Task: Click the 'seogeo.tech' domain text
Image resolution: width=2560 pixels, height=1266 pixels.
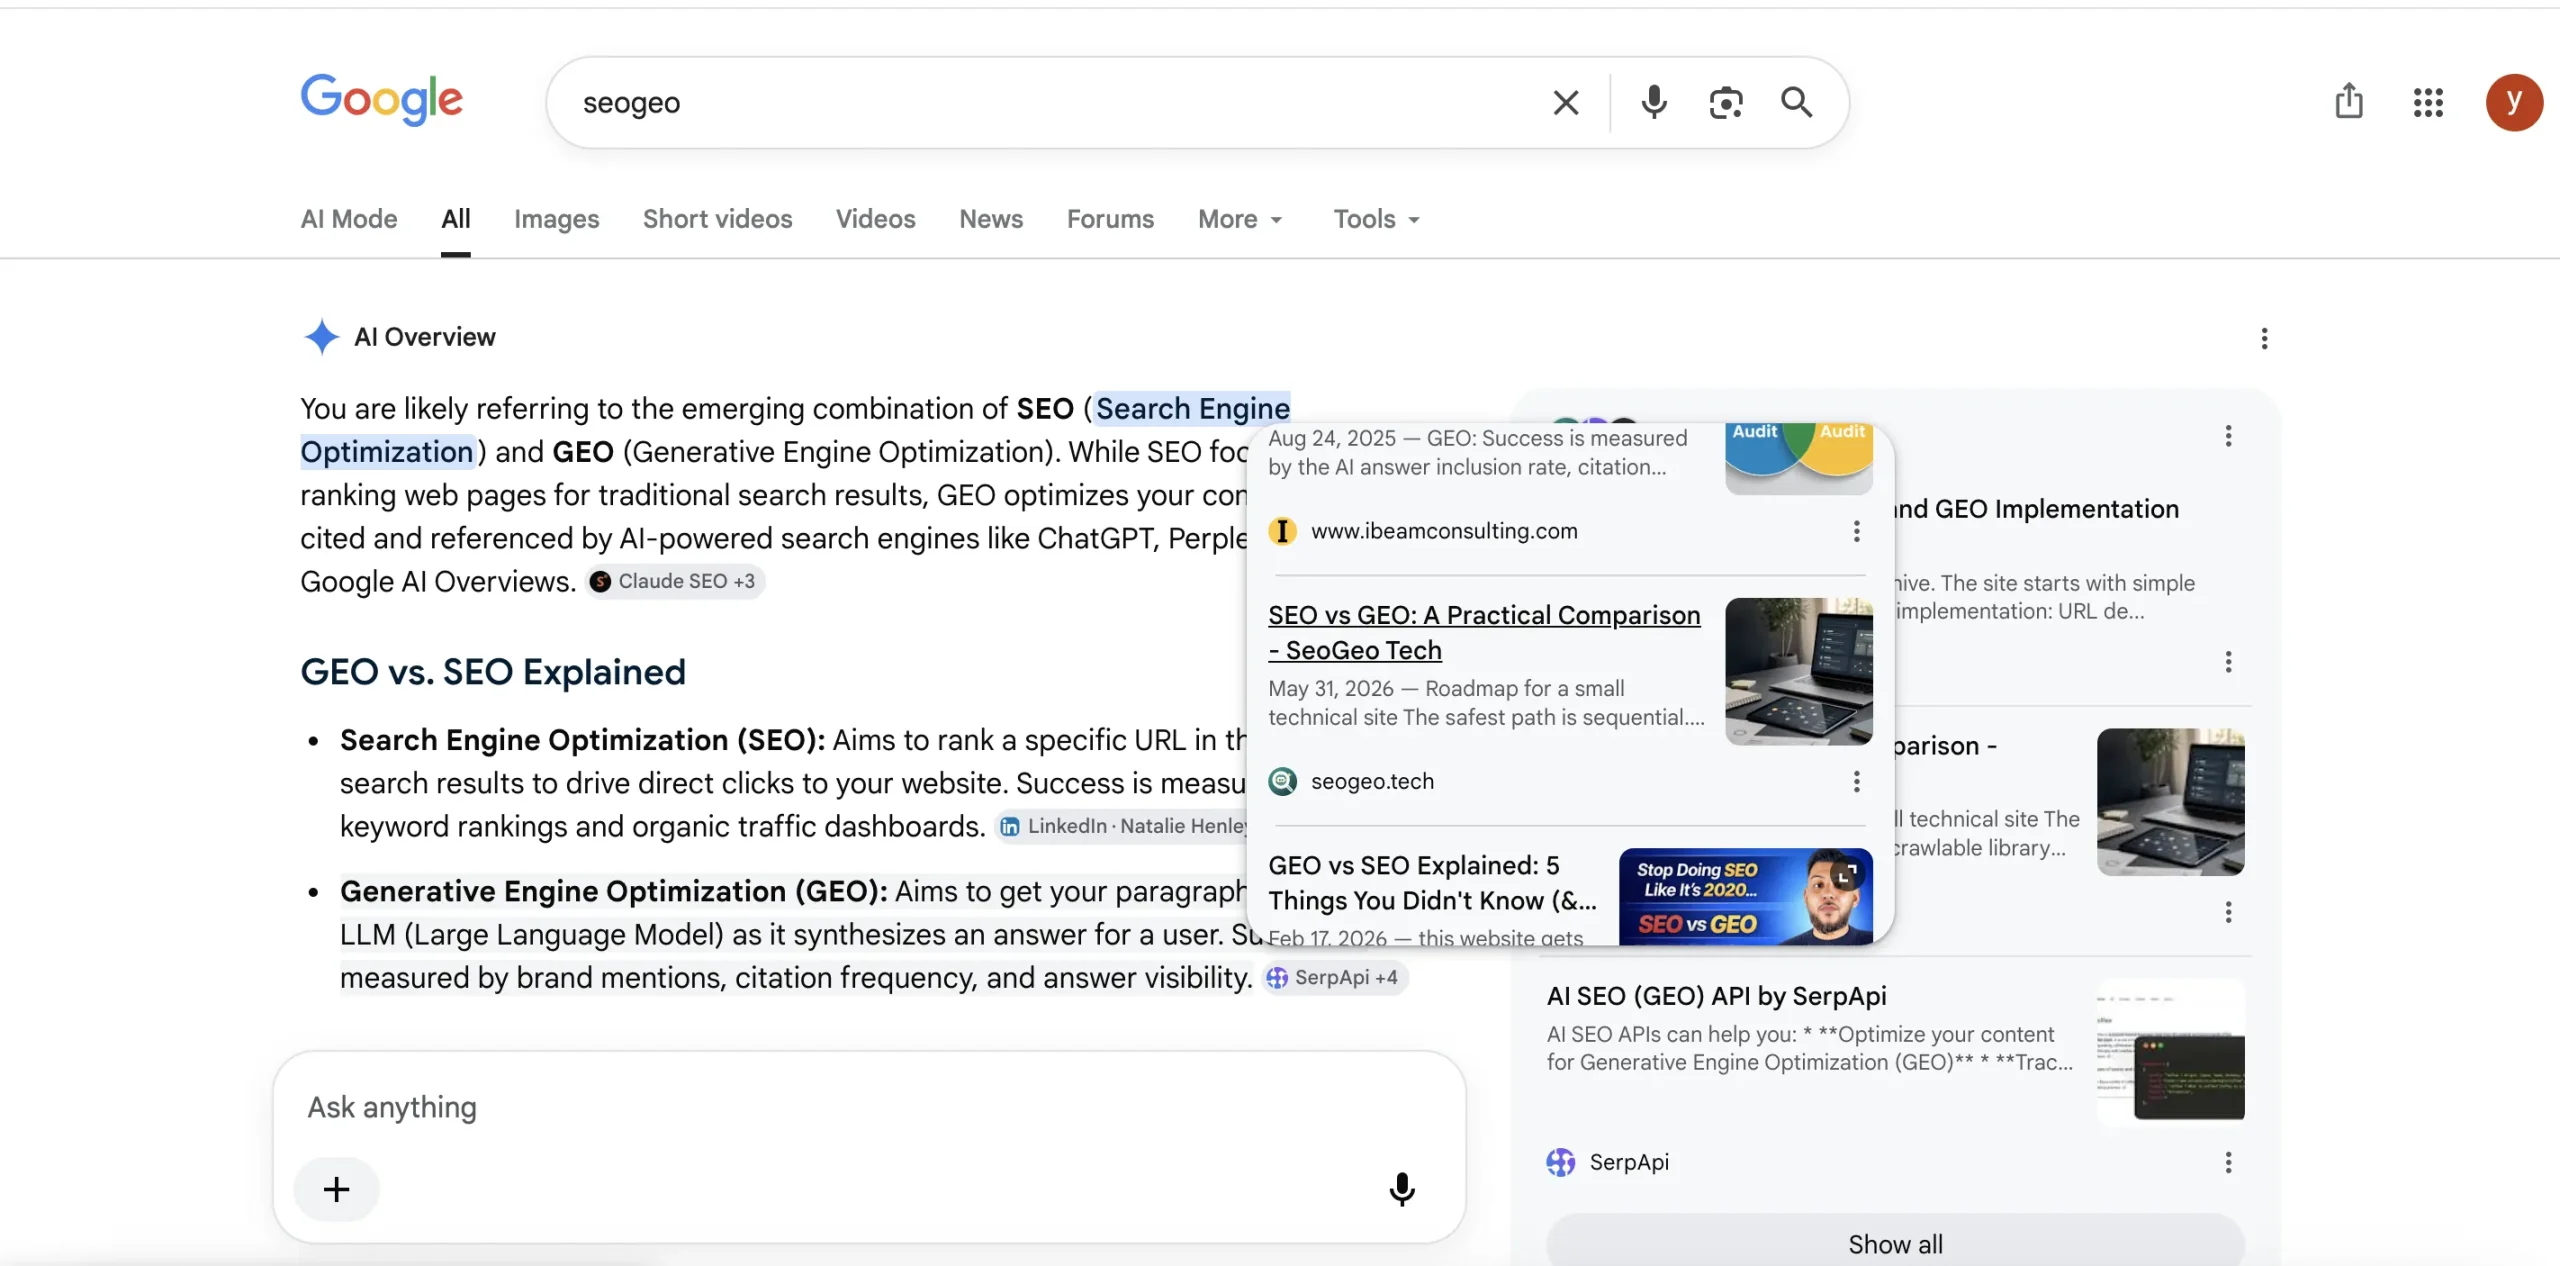Action: coord(1372,781)
